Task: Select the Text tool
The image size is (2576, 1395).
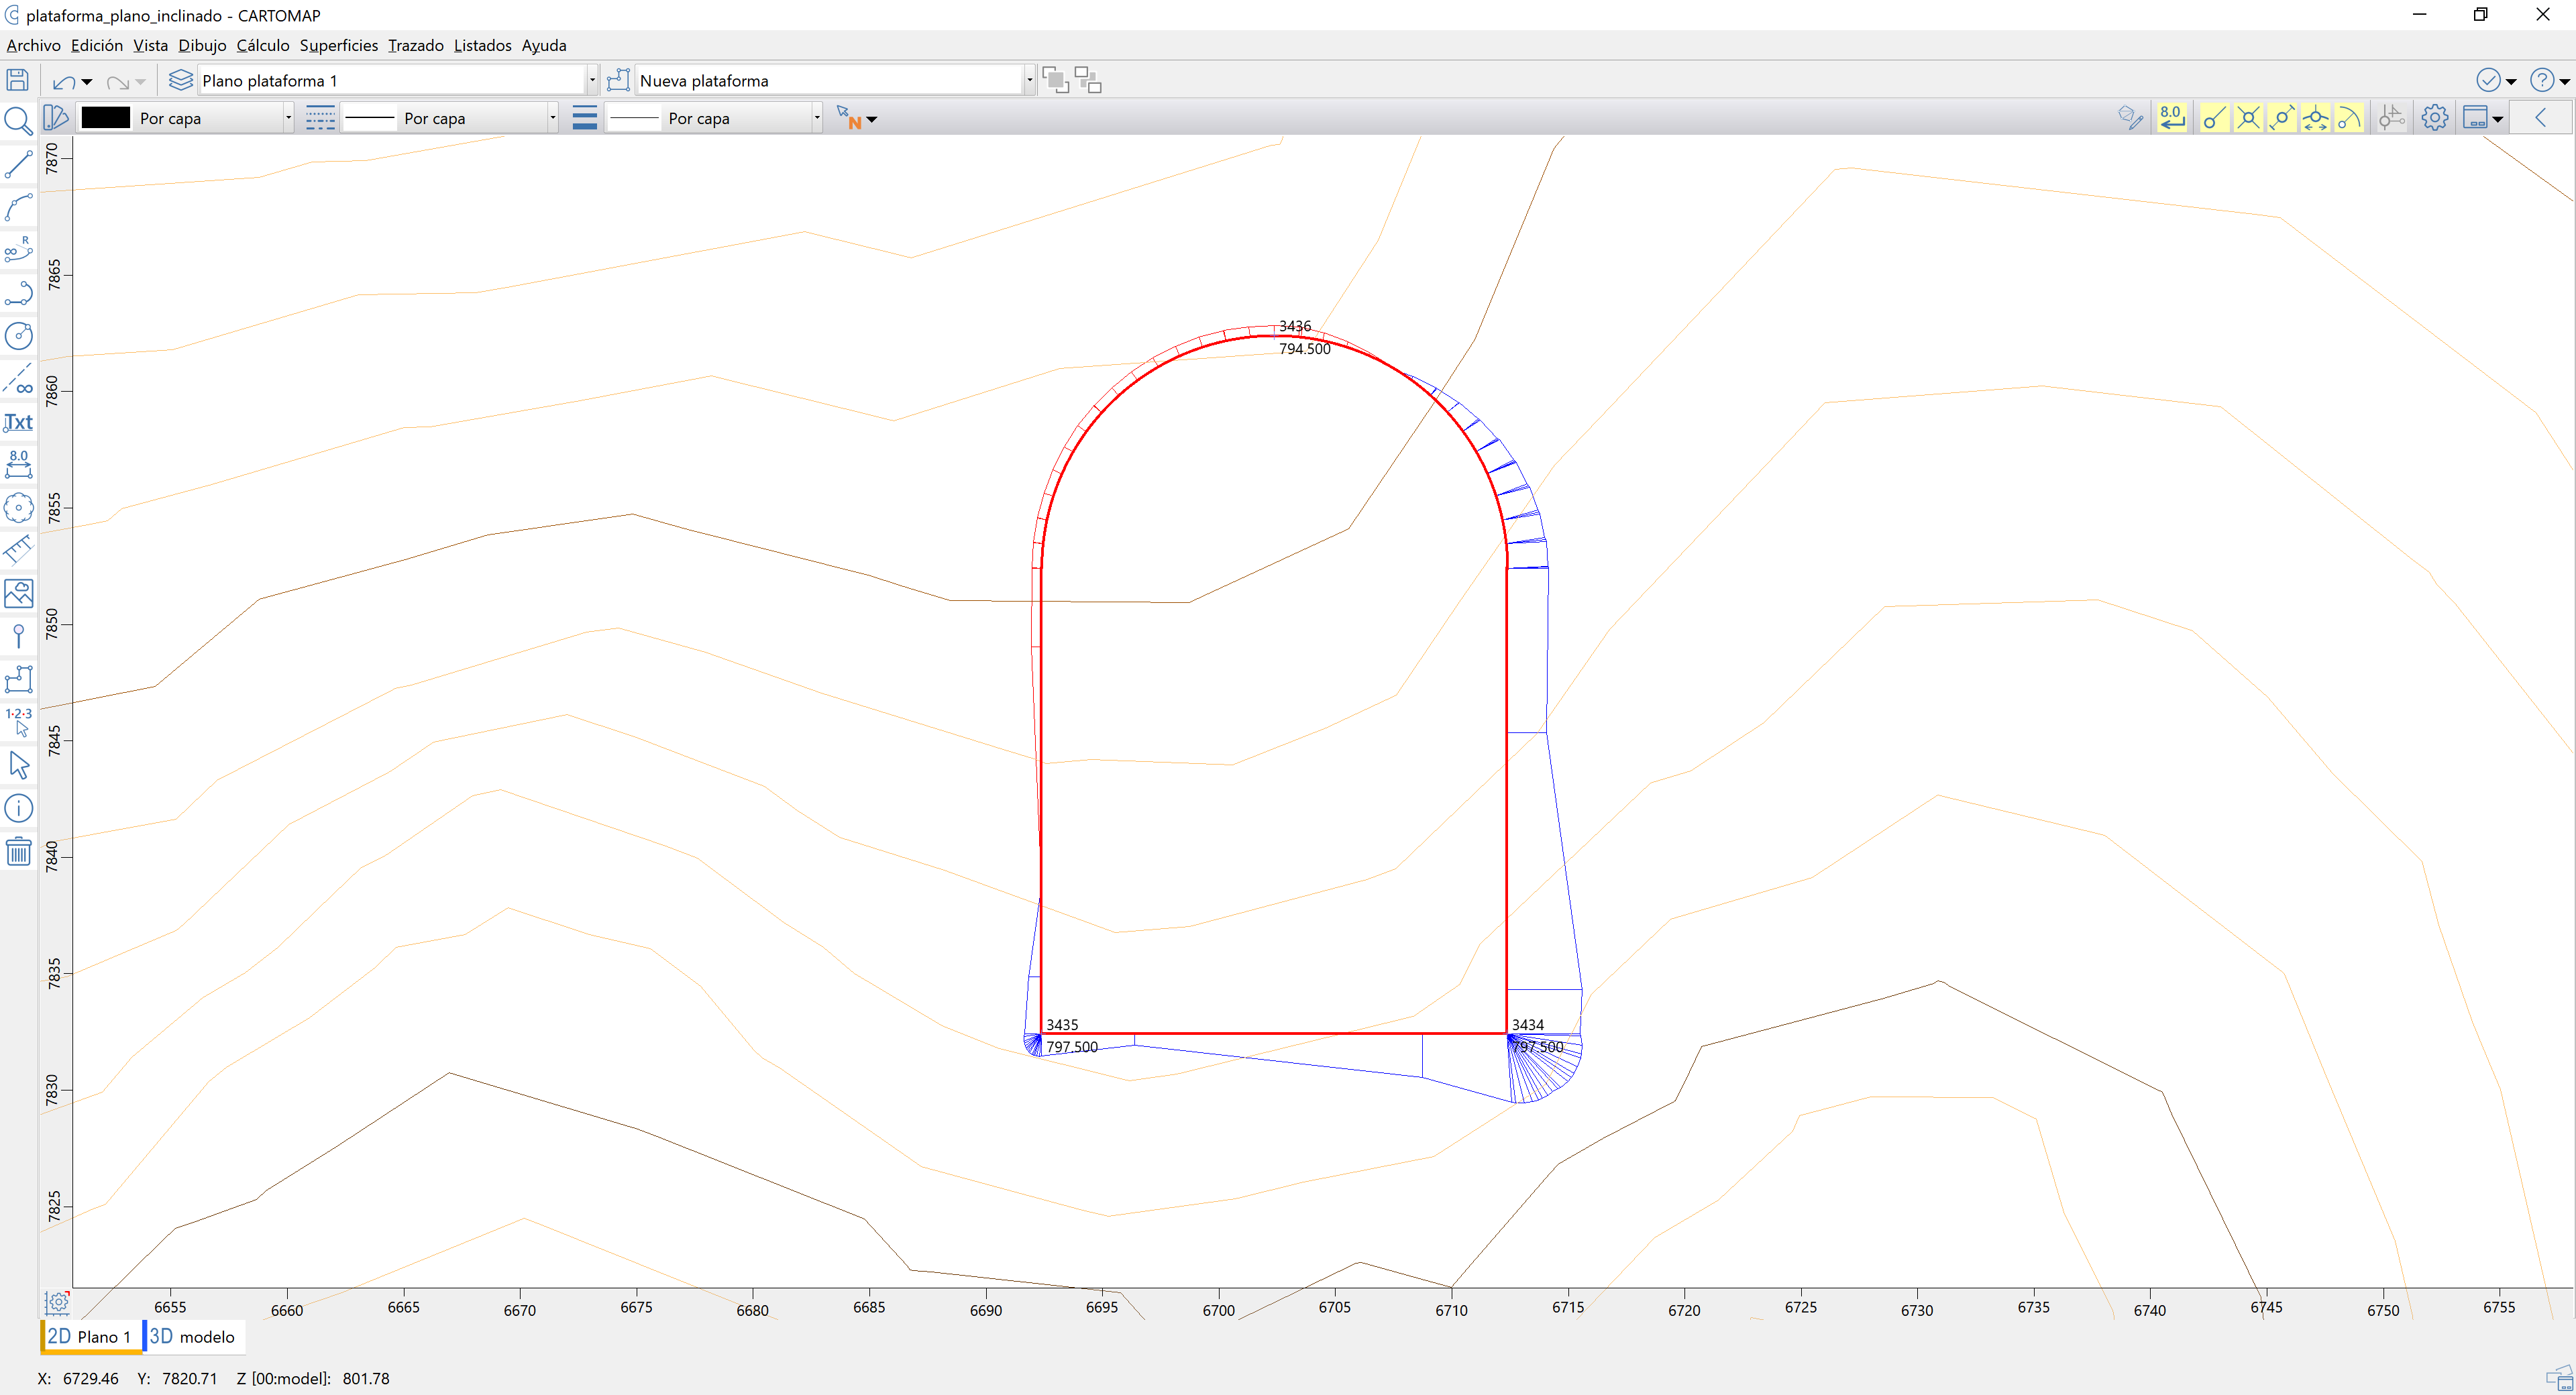Action: pos(18,422)
